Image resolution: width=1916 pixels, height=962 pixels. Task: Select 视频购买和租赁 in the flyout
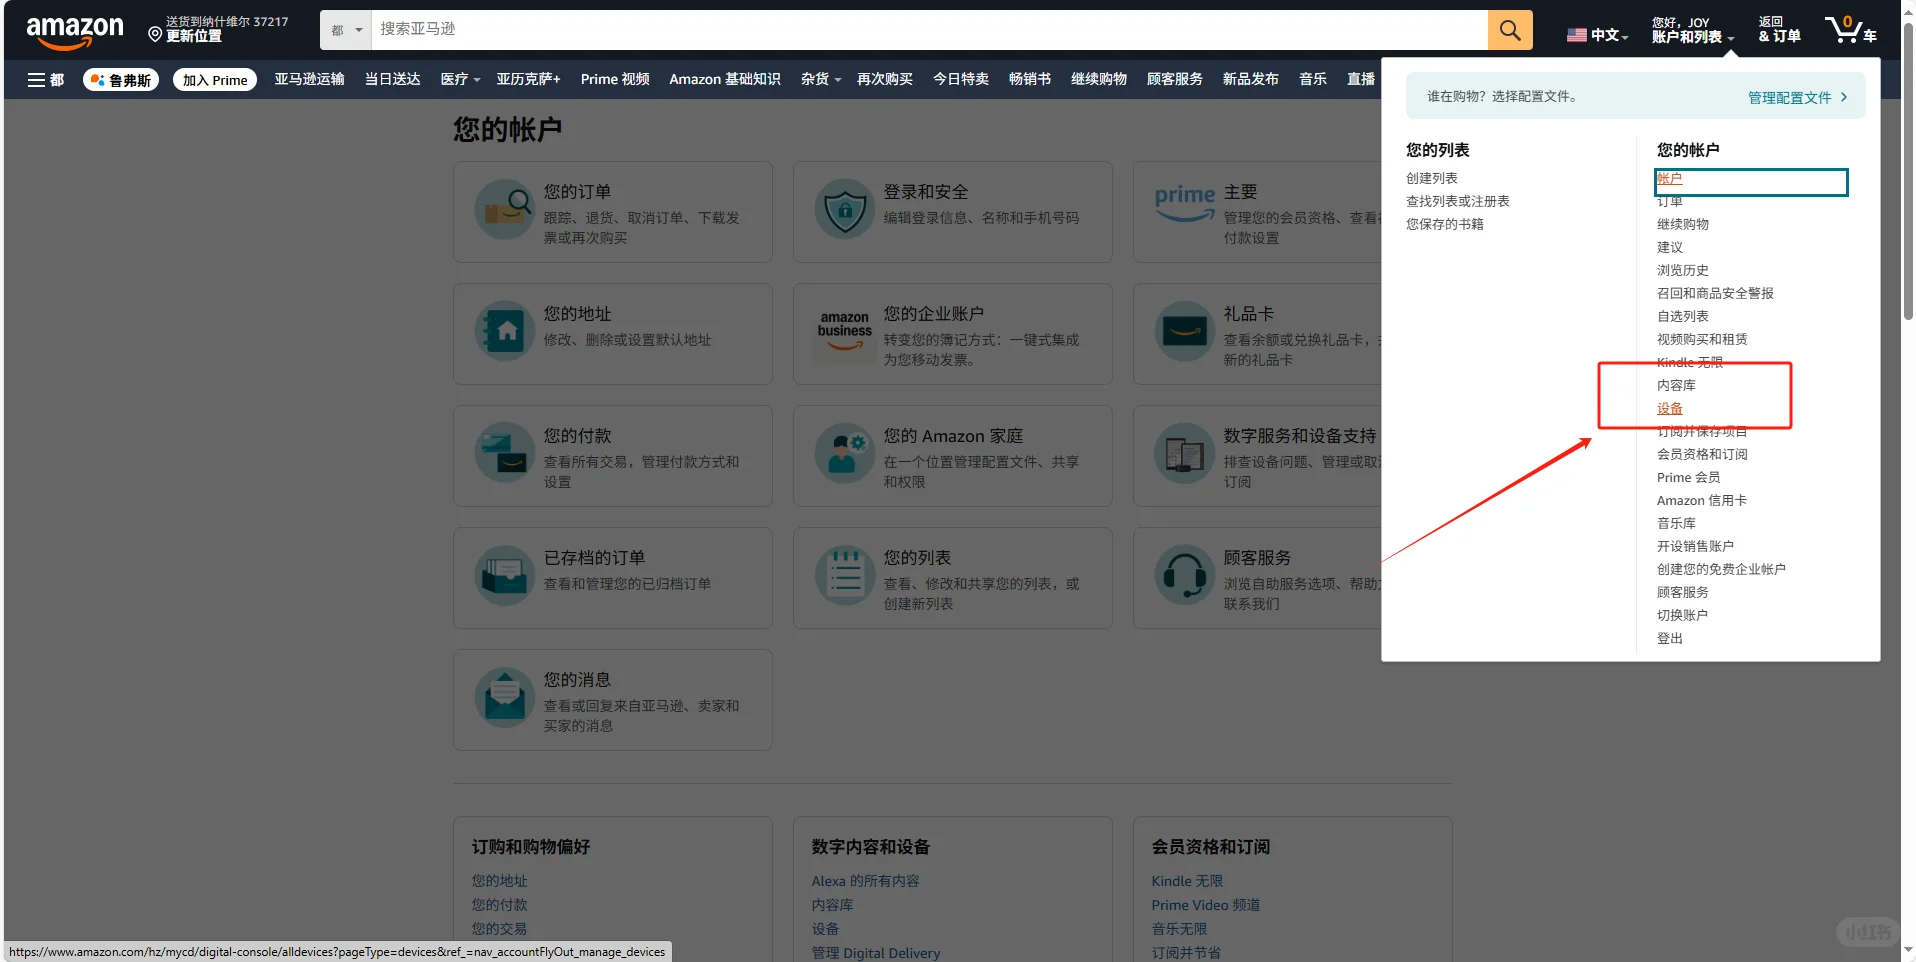click(x=1702, y=340)
